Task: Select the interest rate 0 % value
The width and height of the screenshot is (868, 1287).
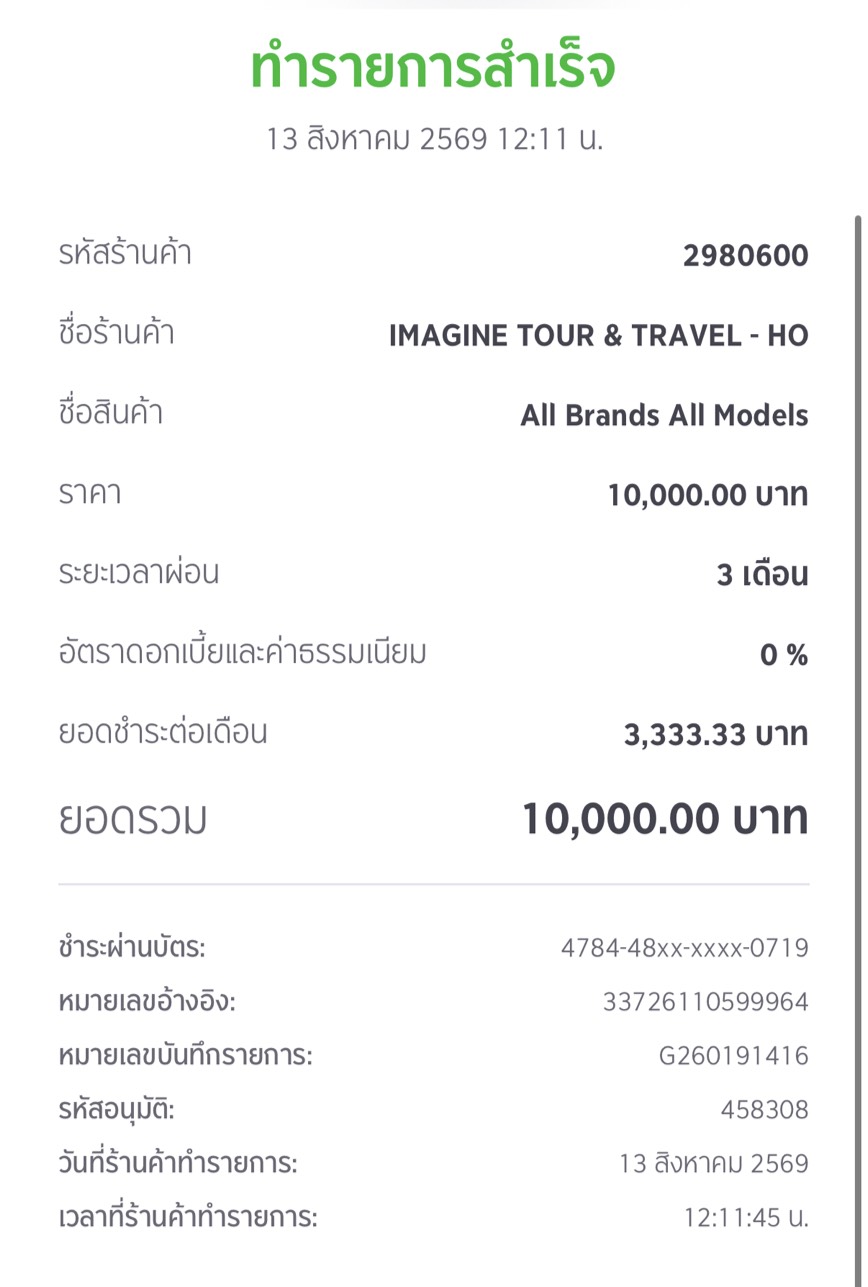Action: (x=784, y=655)
